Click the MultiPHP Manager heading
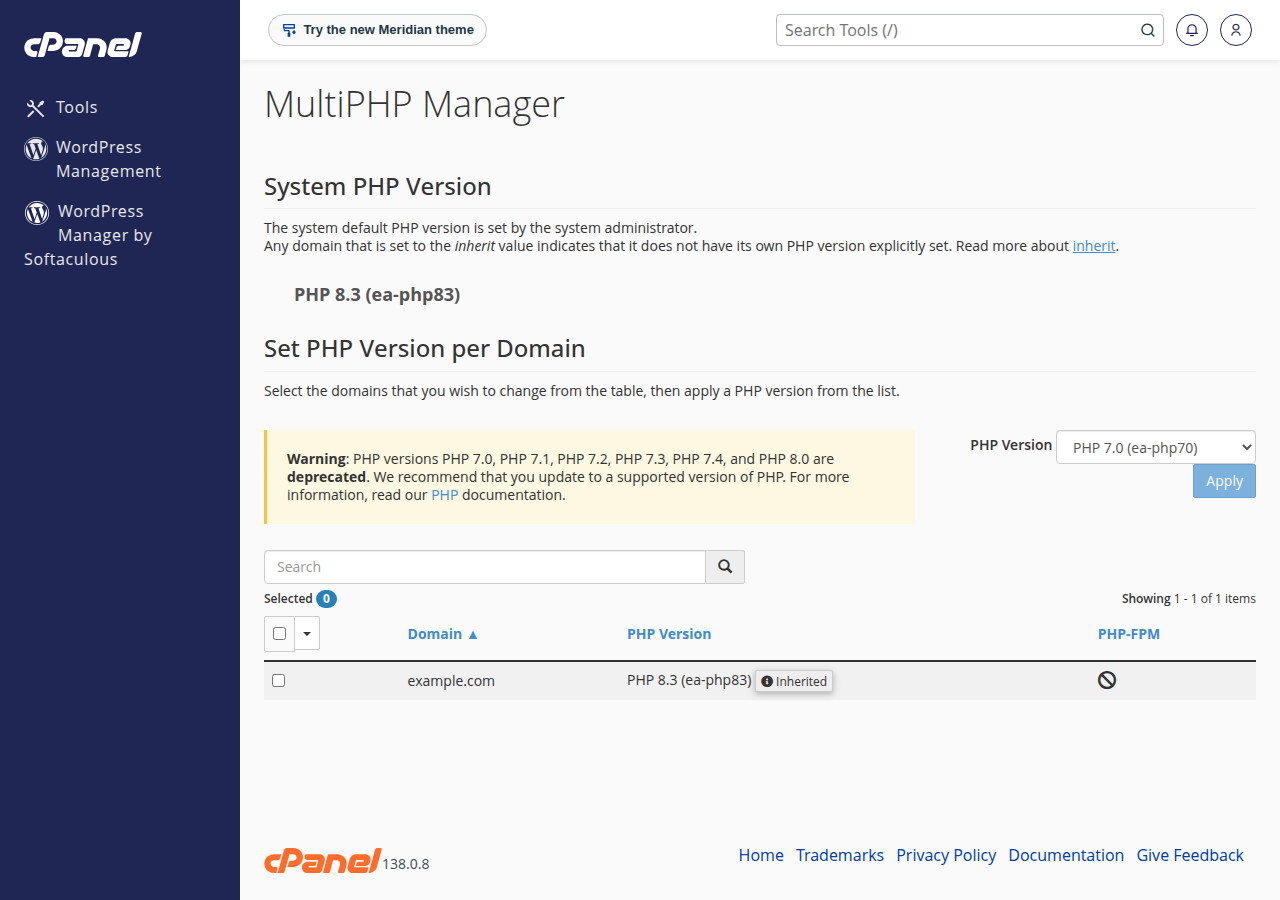This screenshot has height=900, width=1280. point(414,104)
